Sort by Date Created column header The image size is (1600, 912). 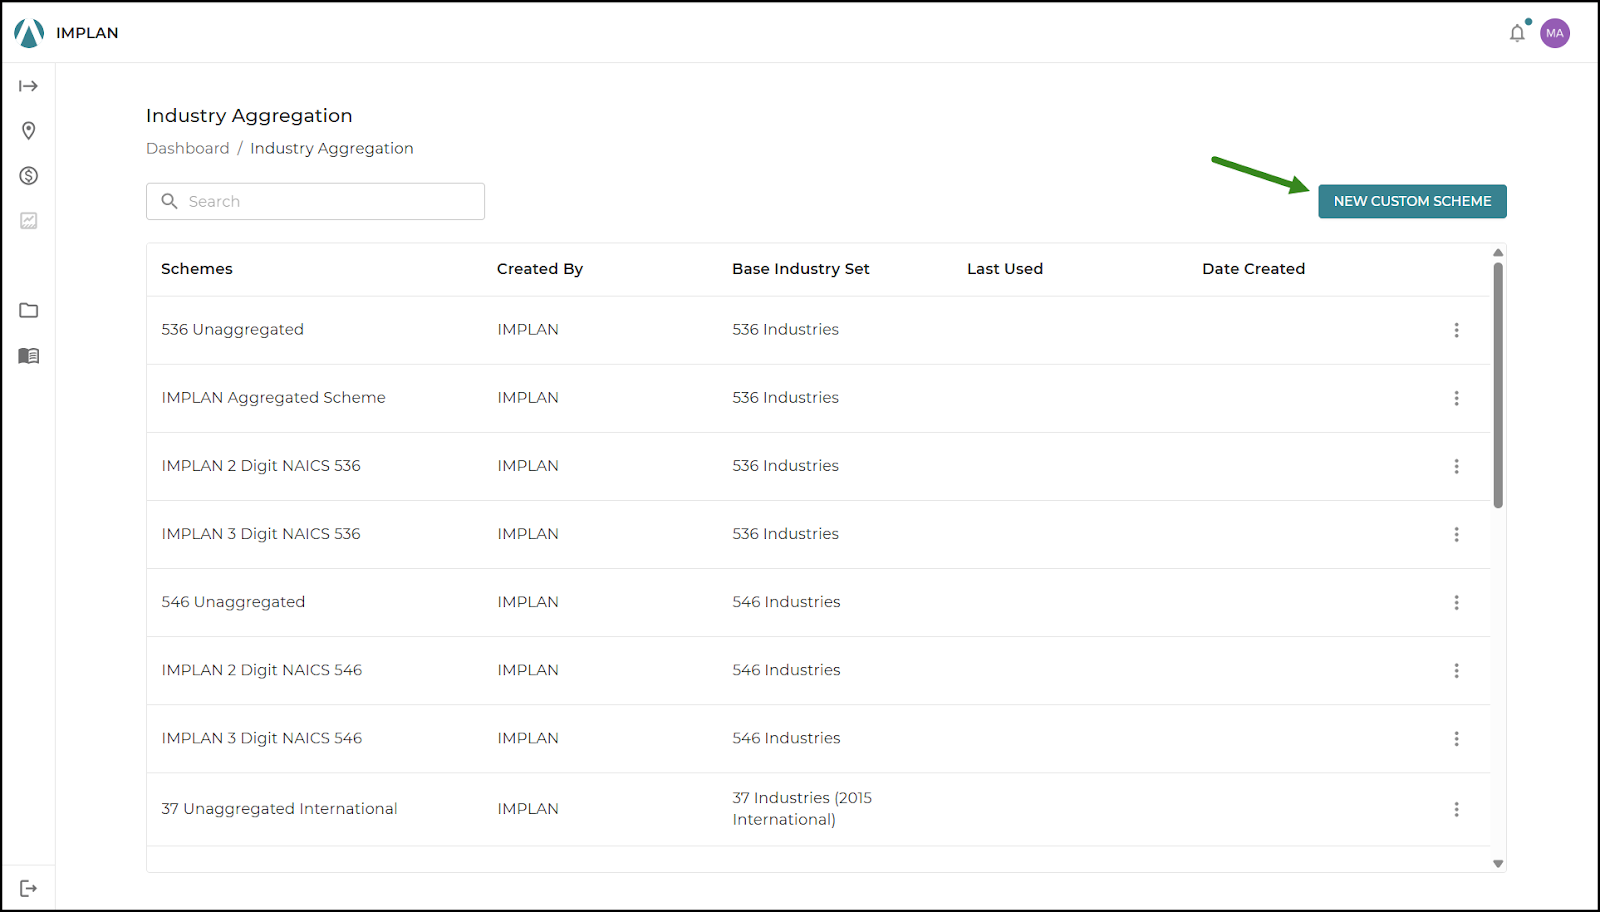coord(1254,269)
